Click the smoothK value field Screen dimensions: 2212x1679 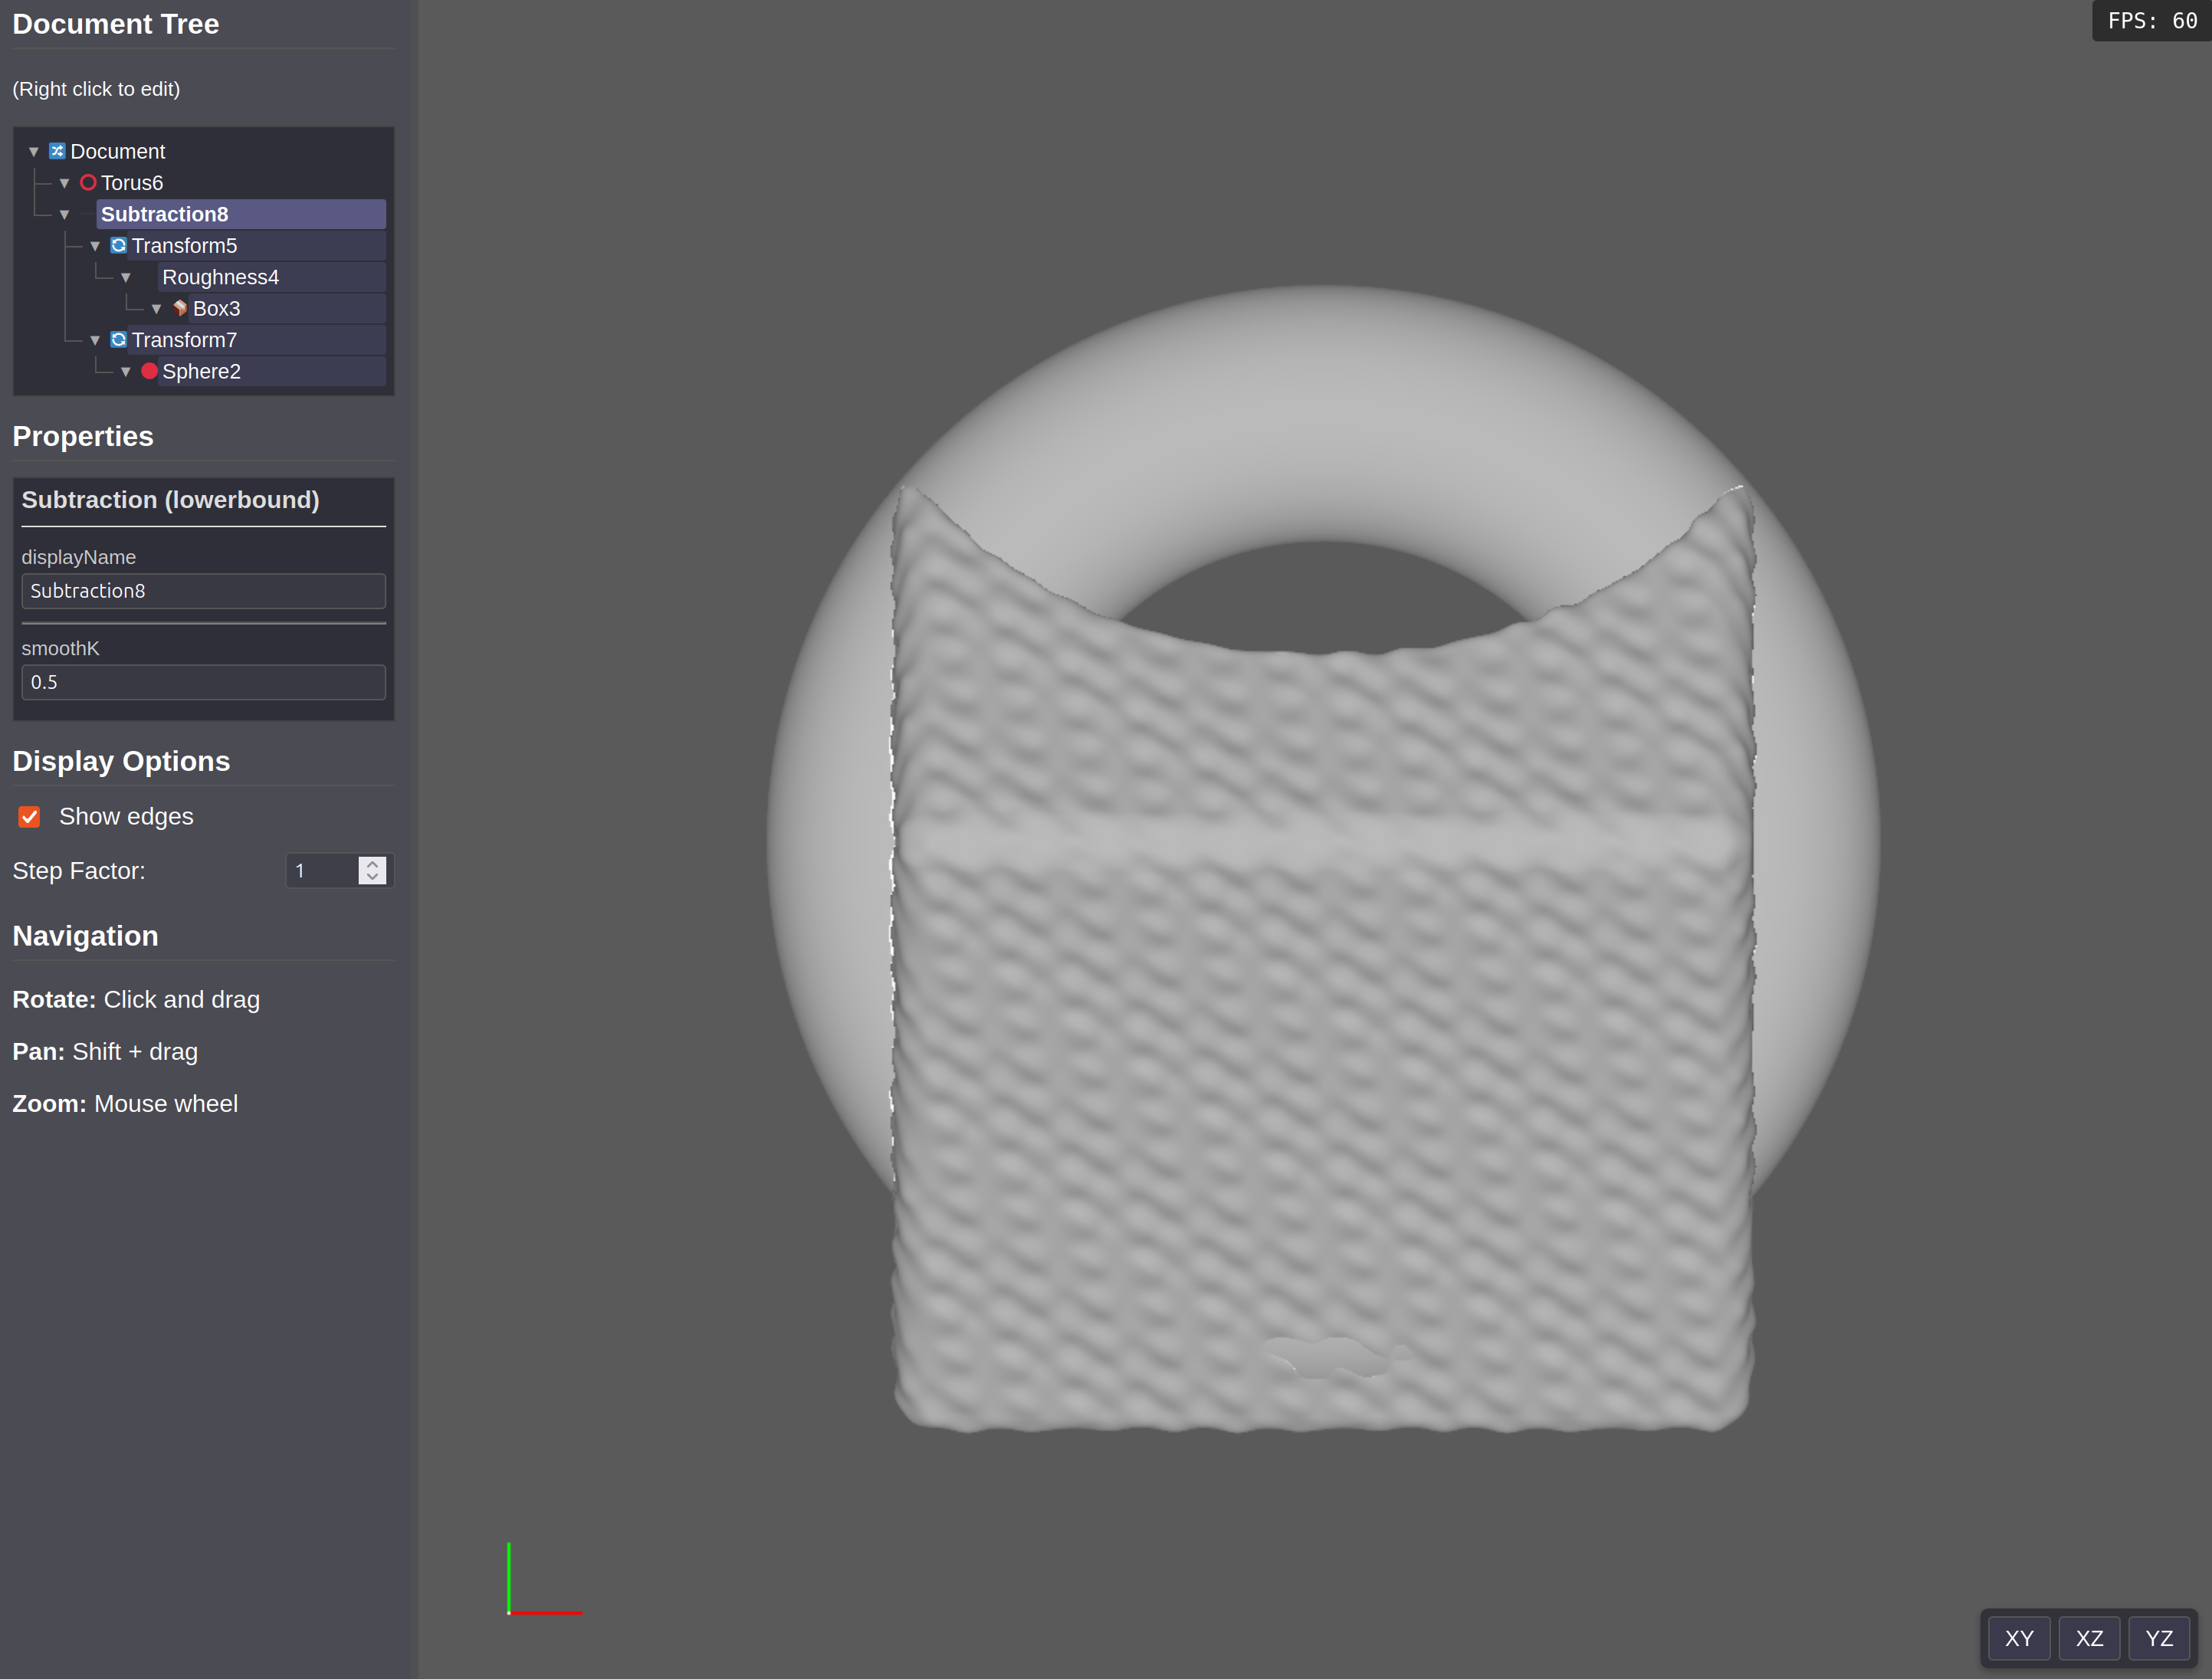(203, 682)
